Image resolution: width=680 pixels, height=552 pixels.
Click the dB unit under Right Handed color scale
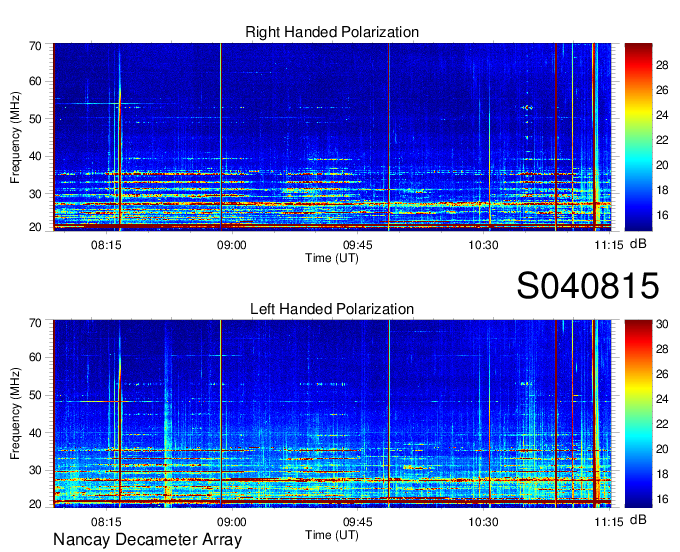[638, 244]
